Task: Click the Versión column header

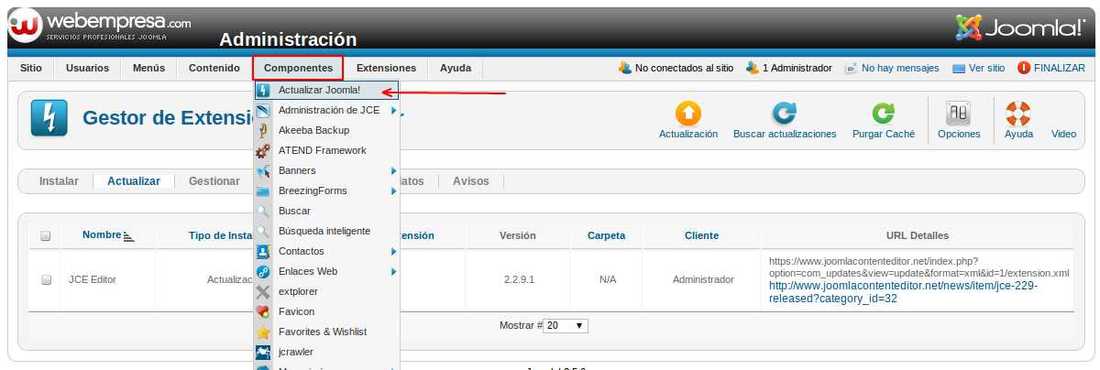Action: click(518, 236)
